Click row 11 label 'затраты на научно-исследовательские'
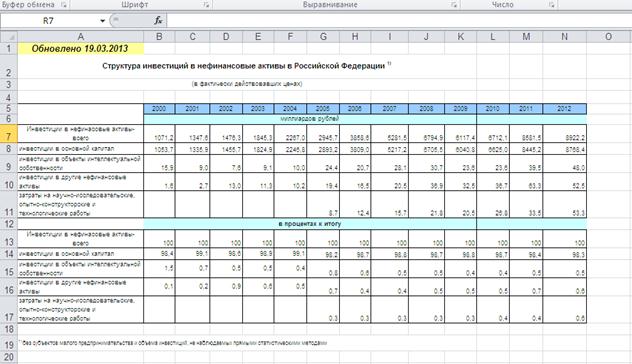This screenshot has height=364, width=632. click(80, 204)
